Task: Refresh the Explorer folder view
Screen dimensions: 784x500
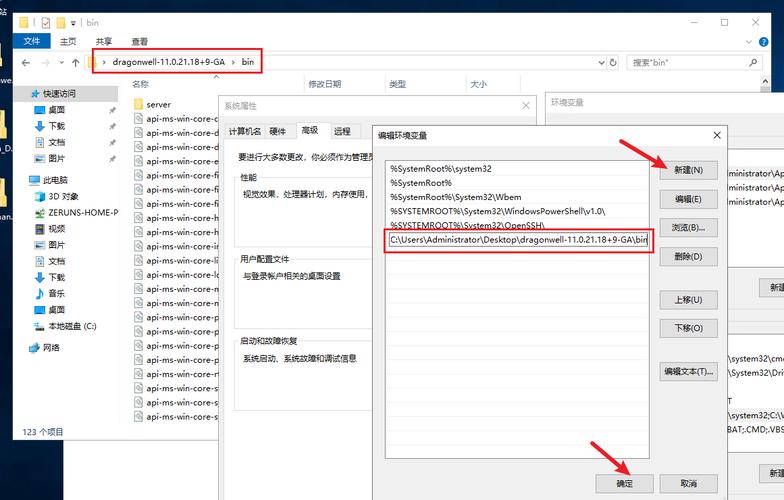Action: tap(613, 62)
